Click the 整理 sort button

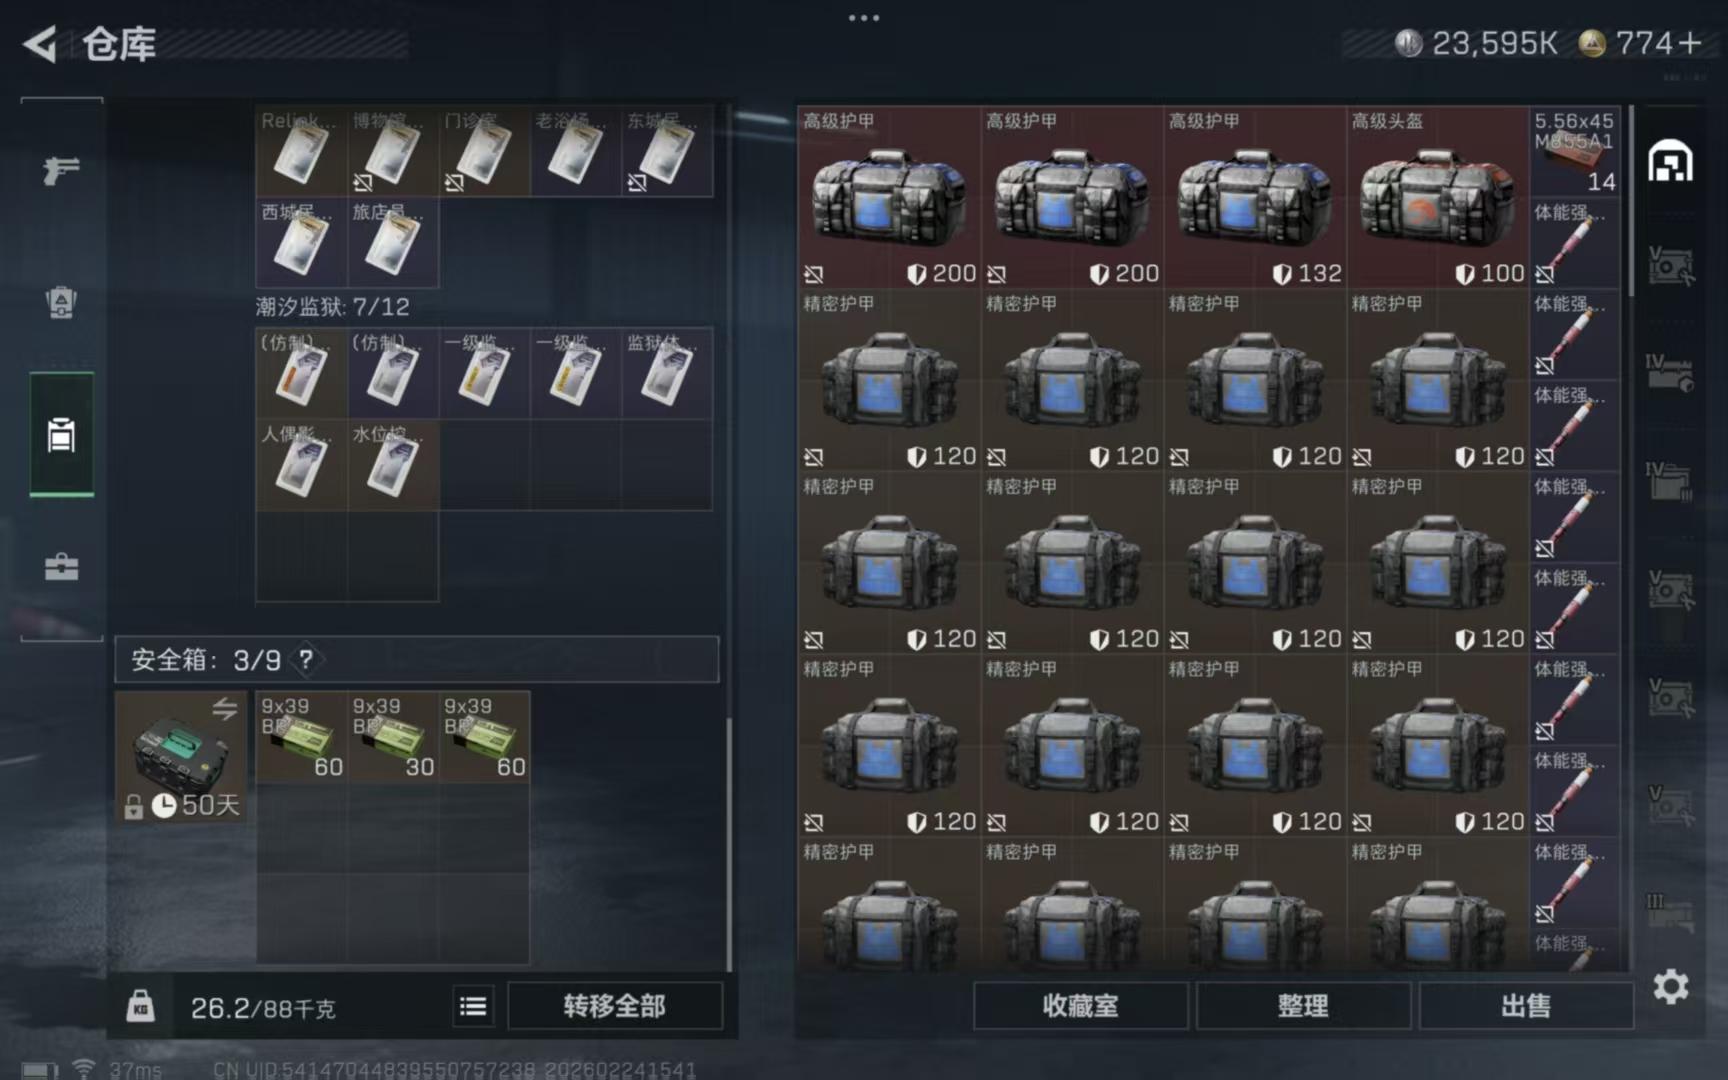[1303, 1006]
